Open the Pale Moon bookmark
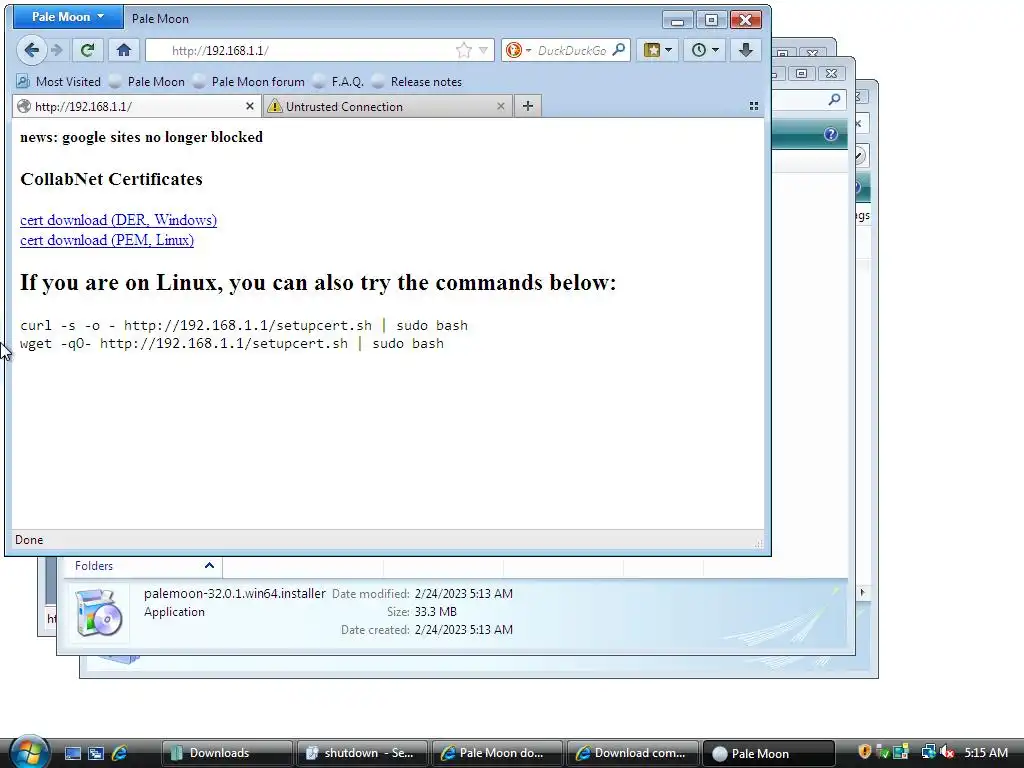The height and width of the screenshot is (768, 1024). pos(148,82)
